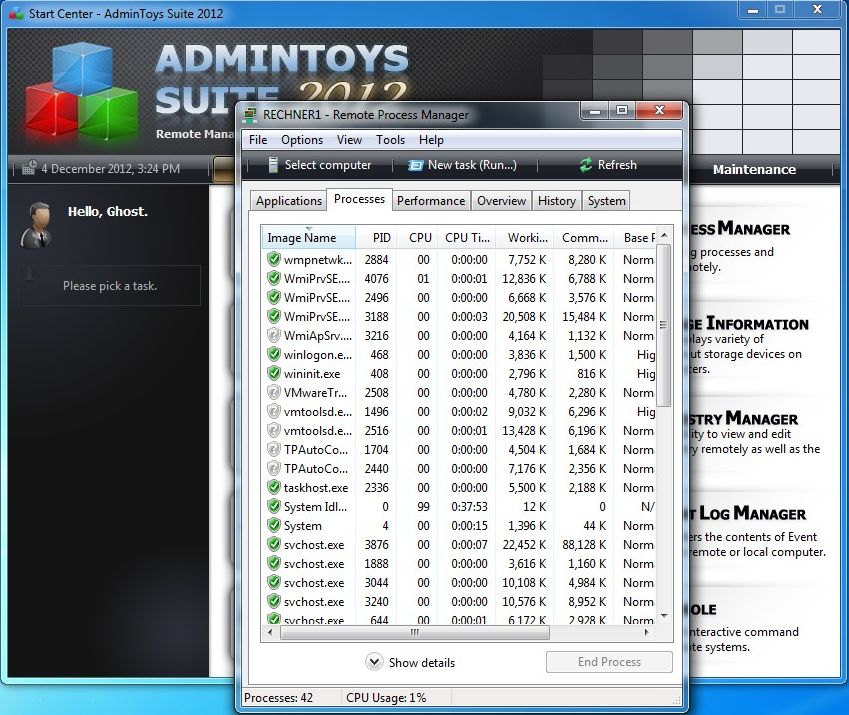Click the shield icon beside taskhost.exe
This screenshot has height=715, width=849.
pos(274,487)
